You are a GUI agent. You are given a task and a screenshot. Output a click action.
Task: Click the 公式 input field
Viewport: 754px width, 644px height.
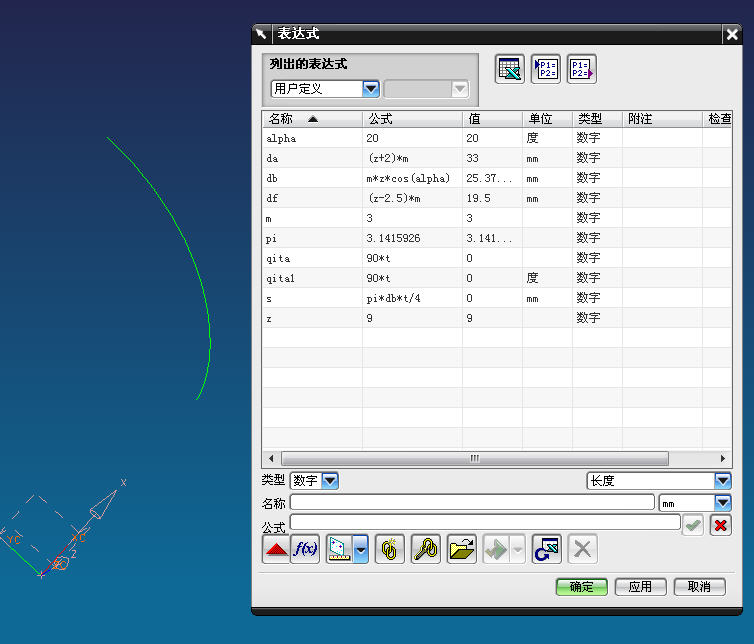pyautogui.click(x=485, y=522)
